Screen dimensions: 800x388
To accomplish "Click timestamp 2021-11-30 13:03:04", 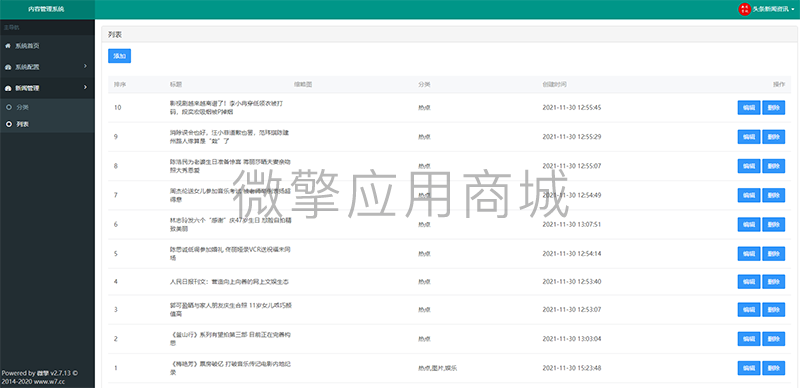I will [571, 339].
